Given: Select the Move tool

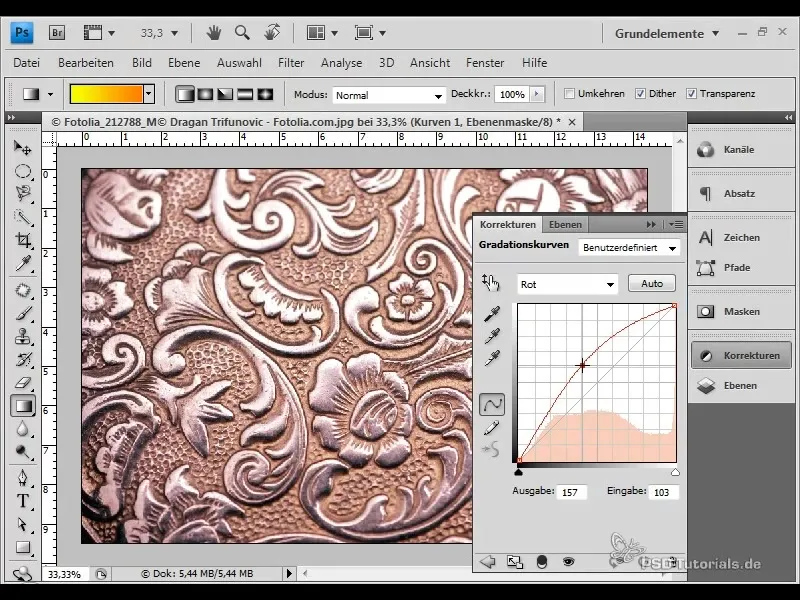Looking at the screenshot, I should pos(22,148).
